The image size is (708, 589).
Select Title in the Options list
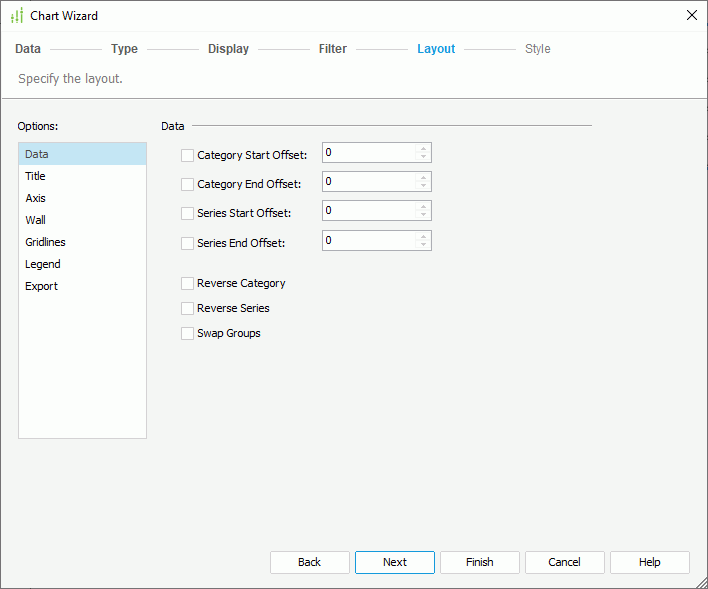click(36, 176)
